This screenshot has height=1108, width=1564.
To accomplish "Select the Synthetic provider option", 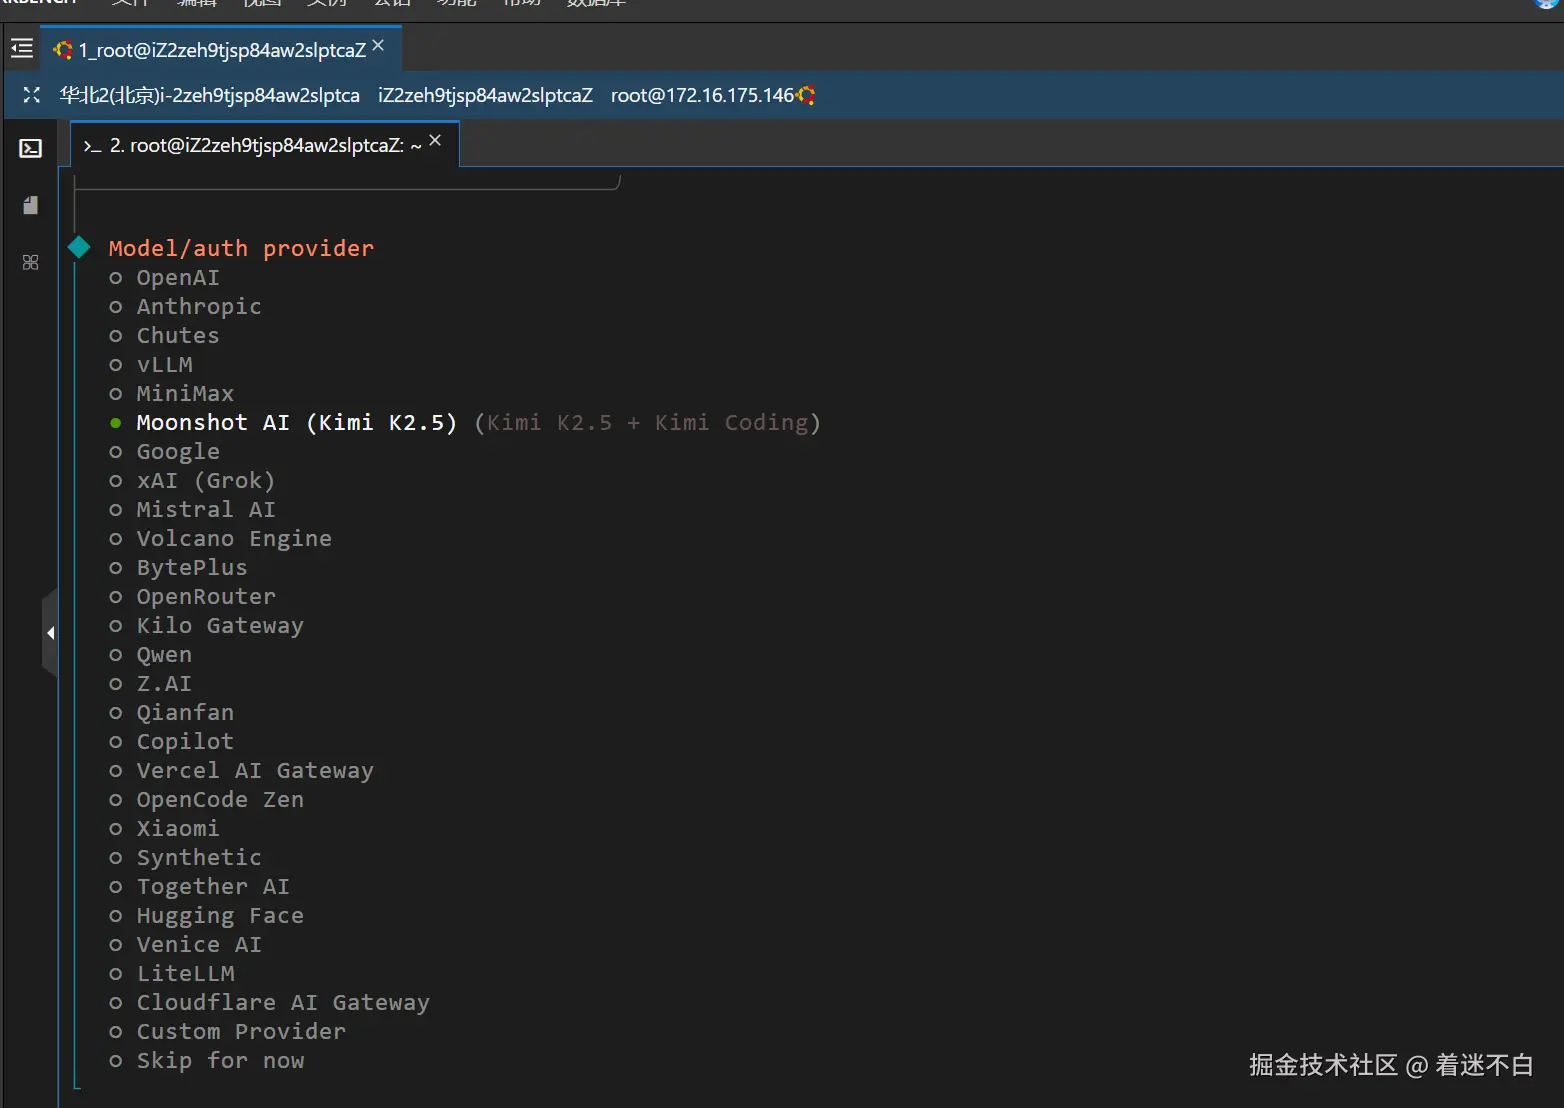I will click(x=185, y=858).
